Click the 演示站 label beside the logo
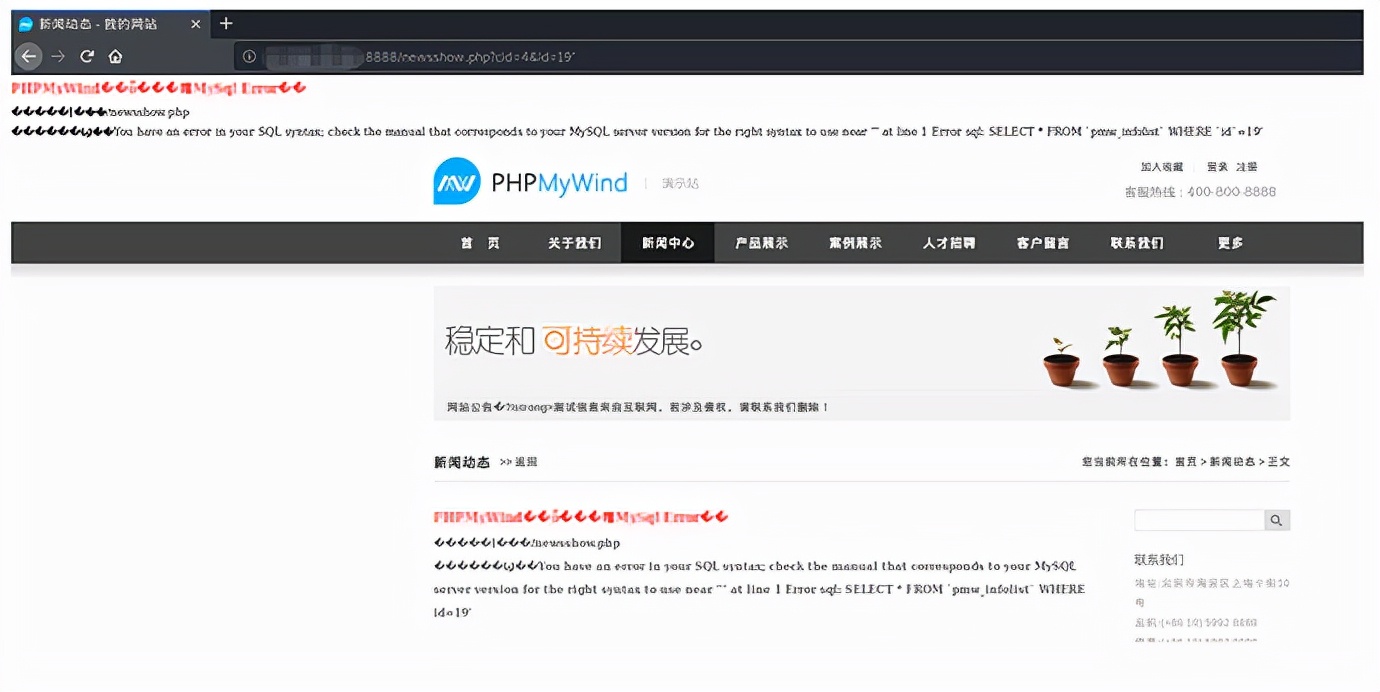Image resolution: width=1380 pixels, height=692 pixels. (680, 183)
